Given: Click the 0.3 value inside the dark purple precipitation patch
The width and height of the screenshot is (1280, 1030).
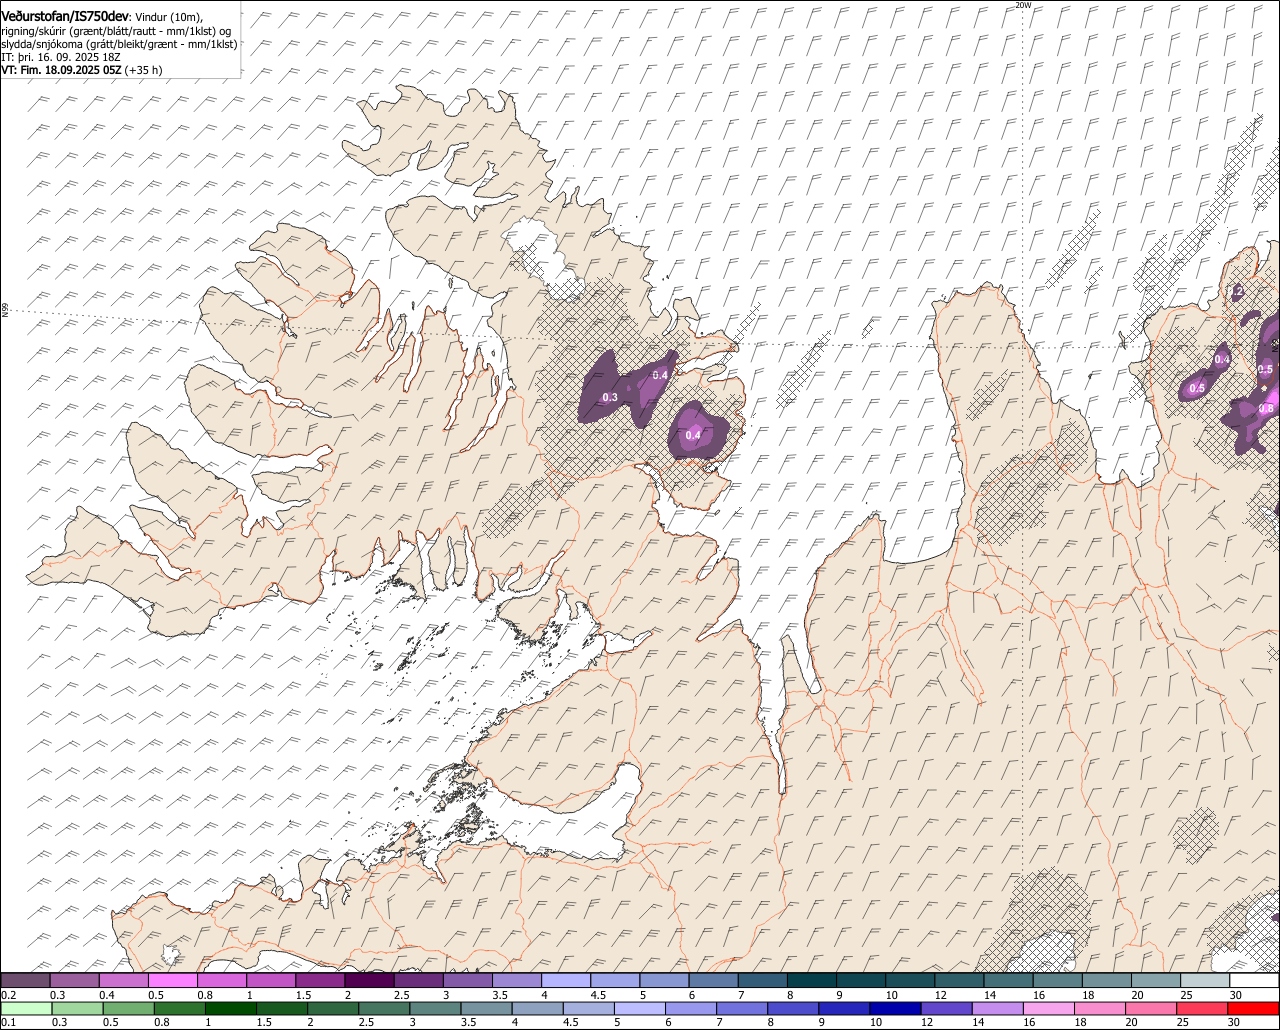Looking at the screenshot, I should click(x=610, y=397).
